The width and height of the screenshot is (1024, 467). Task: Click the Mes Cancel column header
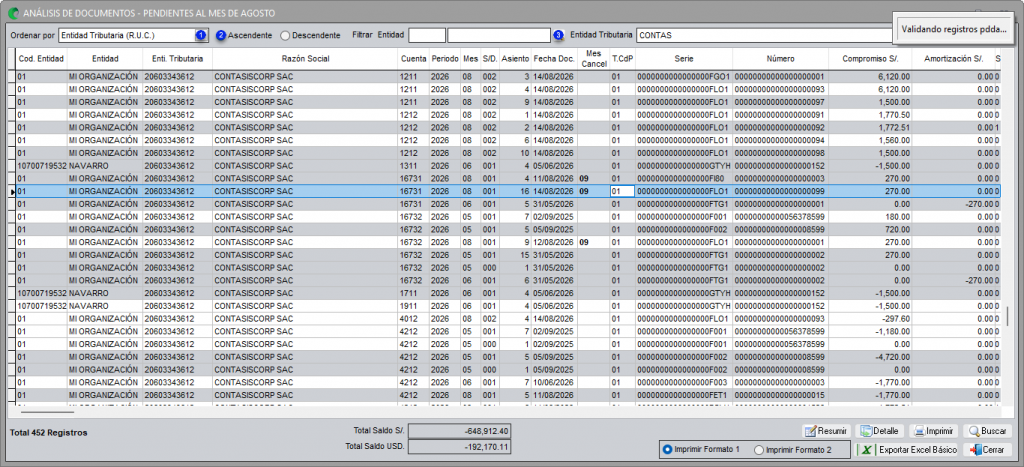(593, 59)
